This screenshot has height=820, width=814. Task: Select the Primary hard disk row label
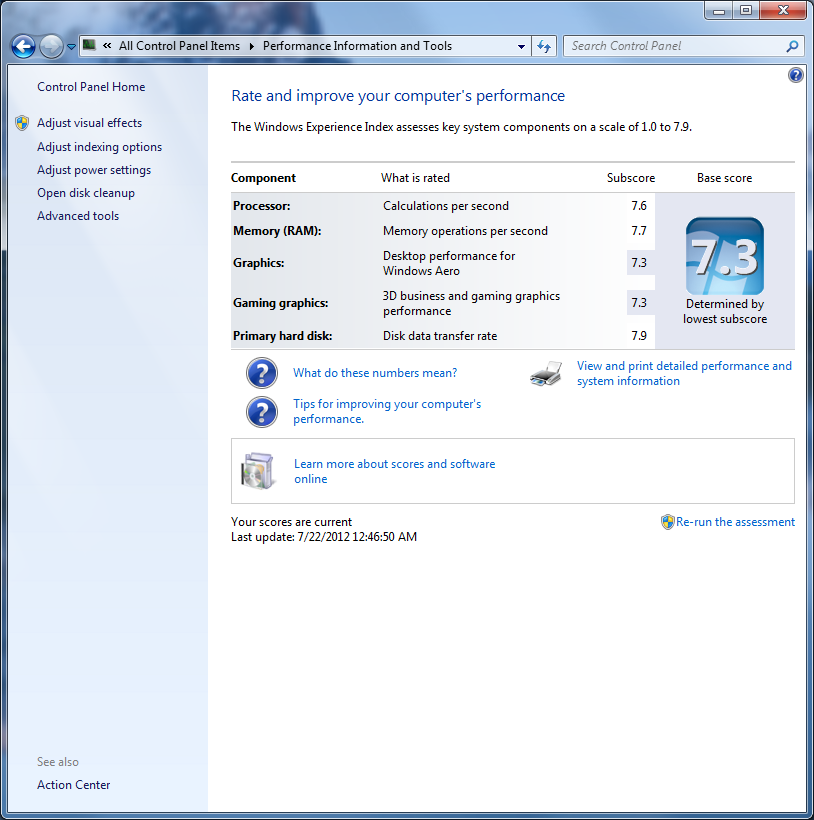click(282, 336)
